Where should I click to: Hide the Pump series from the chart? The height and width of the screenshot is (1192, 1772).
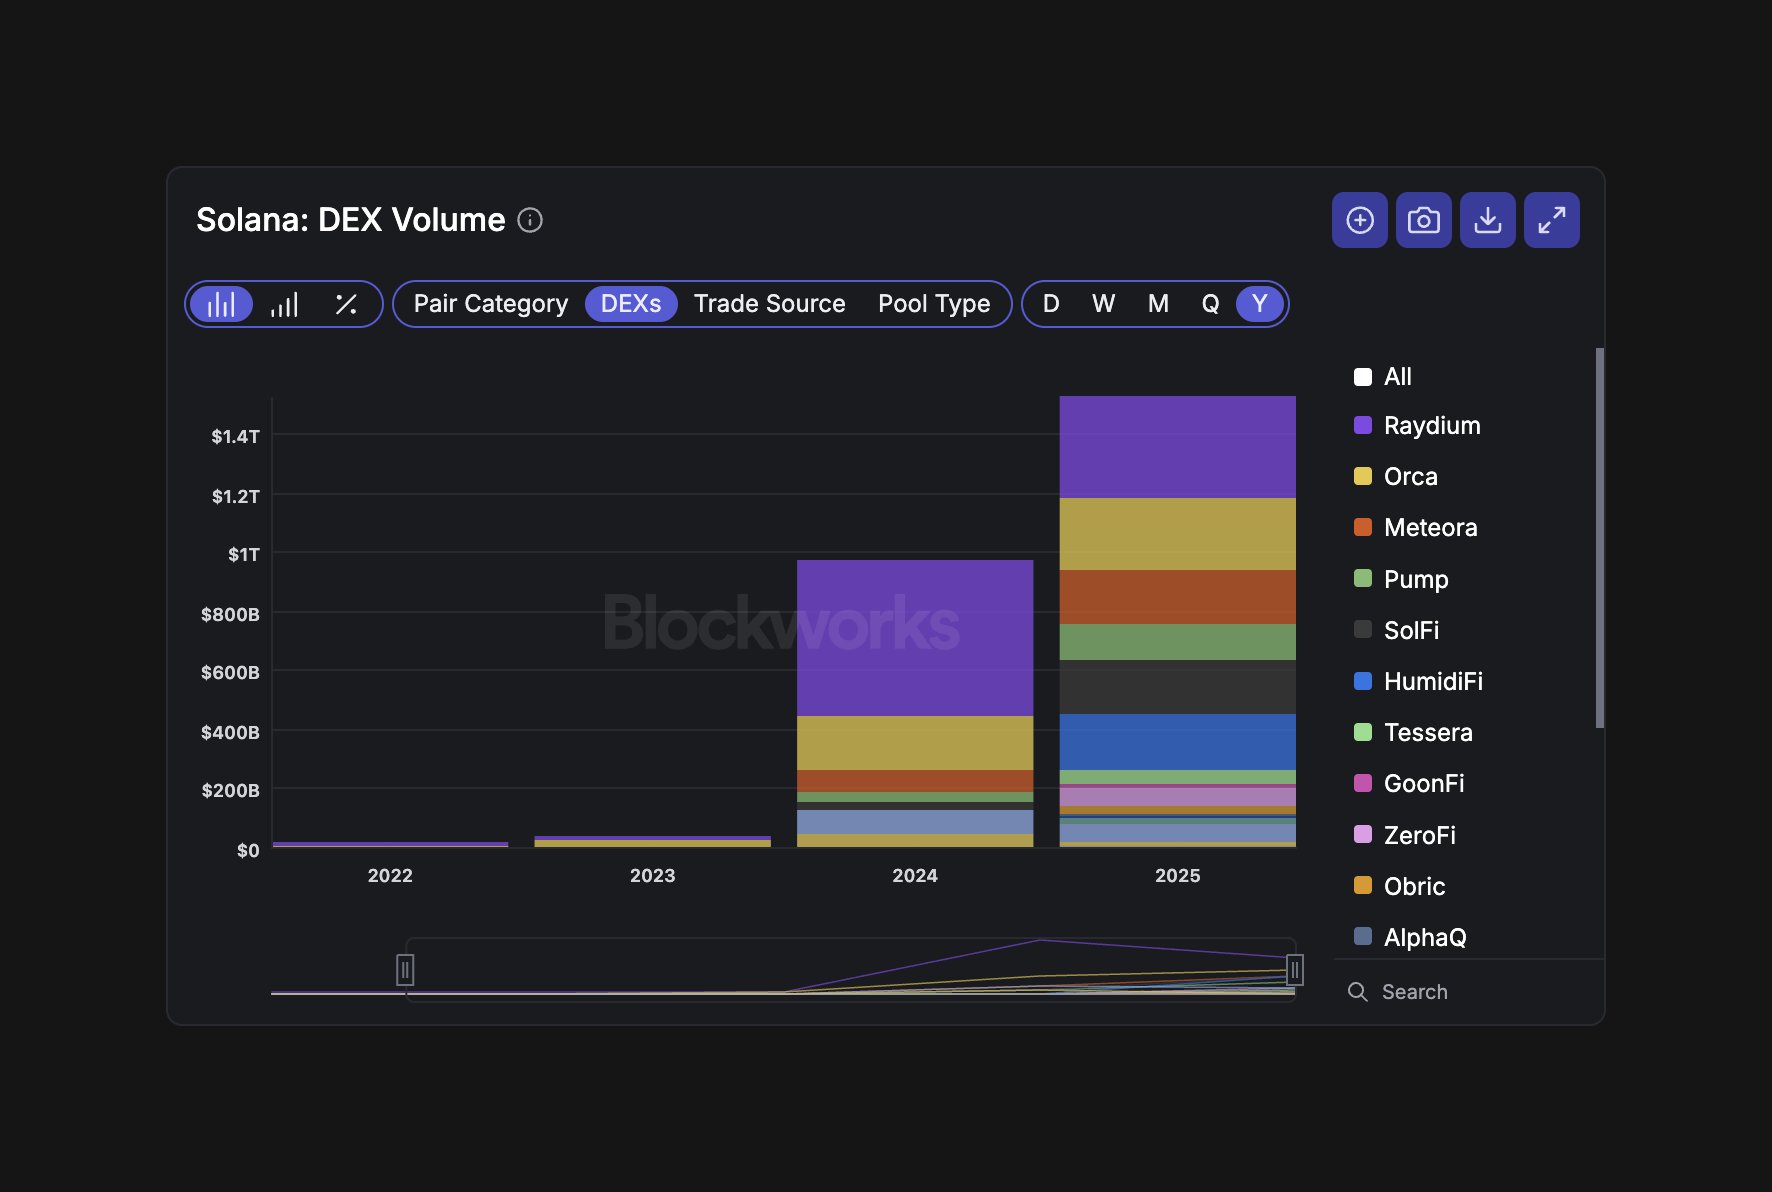(x=1415, y=579)
